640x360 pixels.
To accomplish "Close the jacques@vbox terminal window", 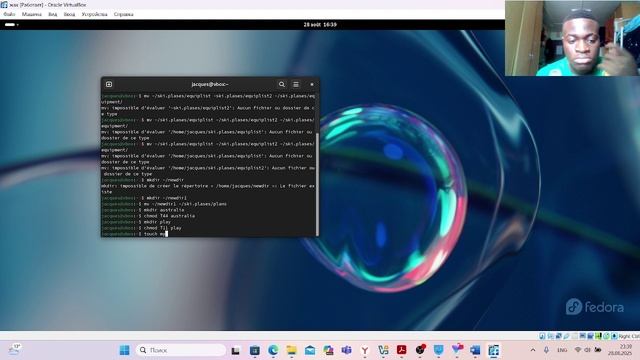I will (312, 84).
